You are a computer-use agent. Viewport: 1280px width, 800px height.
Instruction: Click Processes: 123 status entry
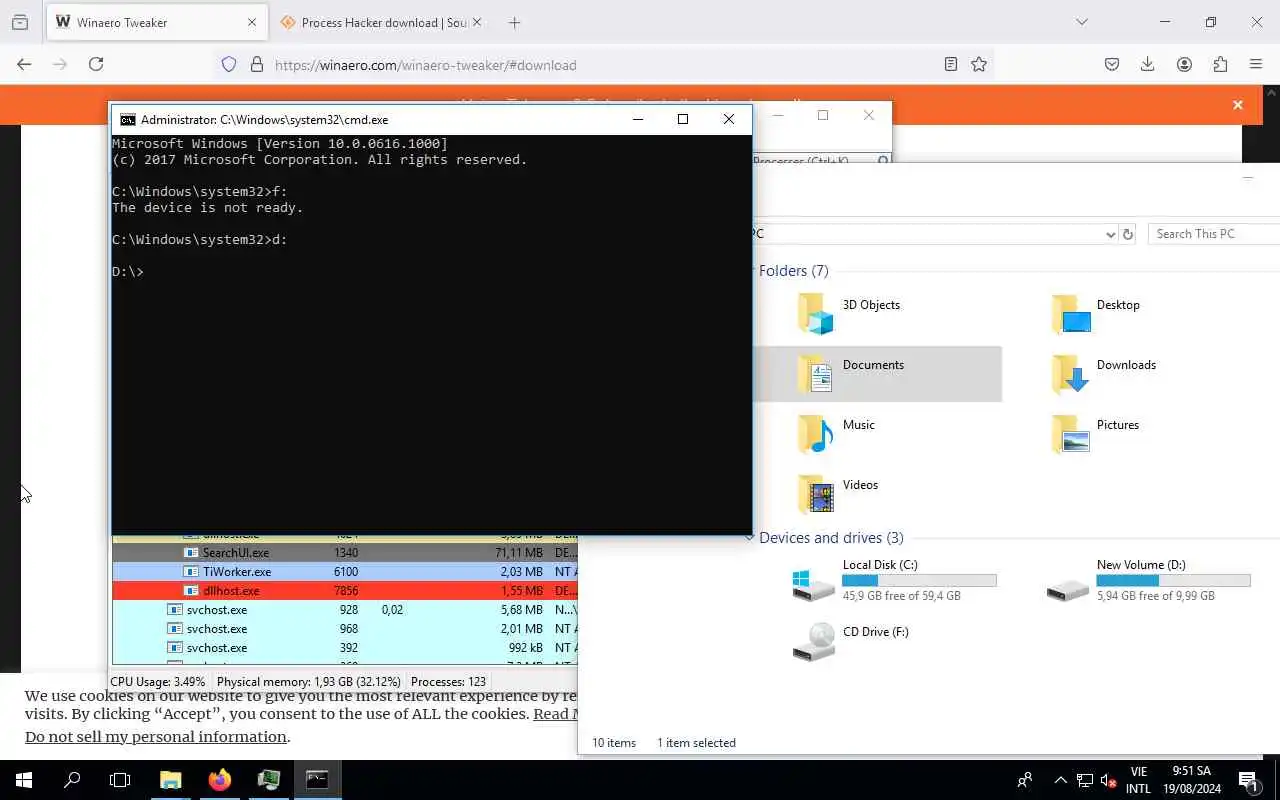click(448, 682)
